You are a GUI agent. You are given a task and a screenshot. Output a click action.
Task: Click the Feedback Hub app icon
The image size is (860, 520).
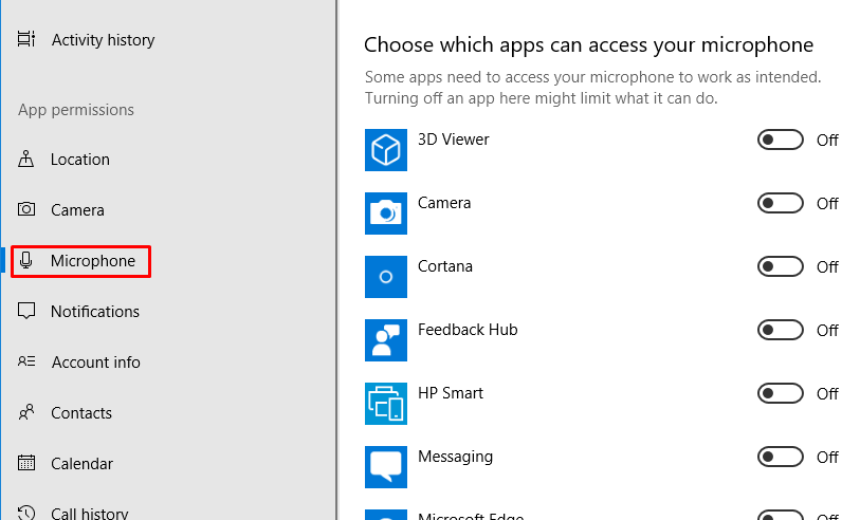(x=386, y=340)
